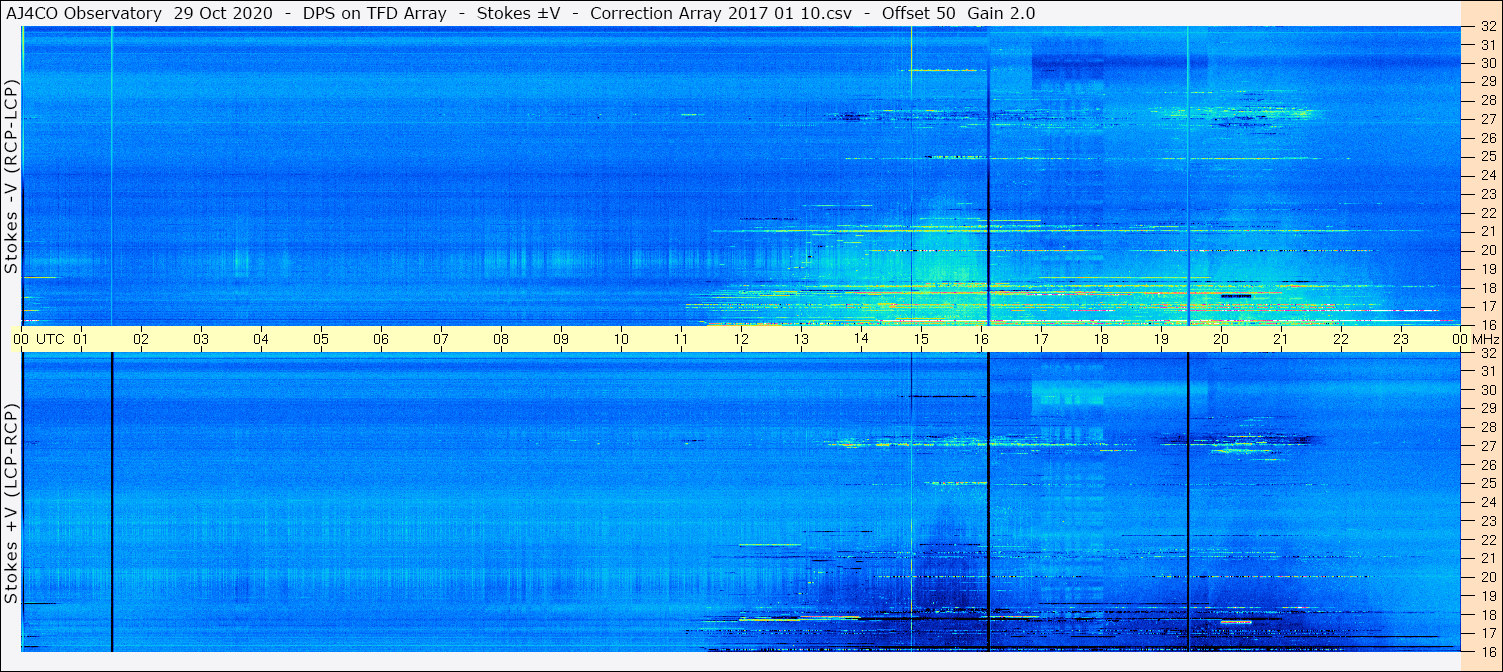This screenshot has height=672, width=1503.
Task: Select the 16 hour tick on time axis
Action: (981, 339)
